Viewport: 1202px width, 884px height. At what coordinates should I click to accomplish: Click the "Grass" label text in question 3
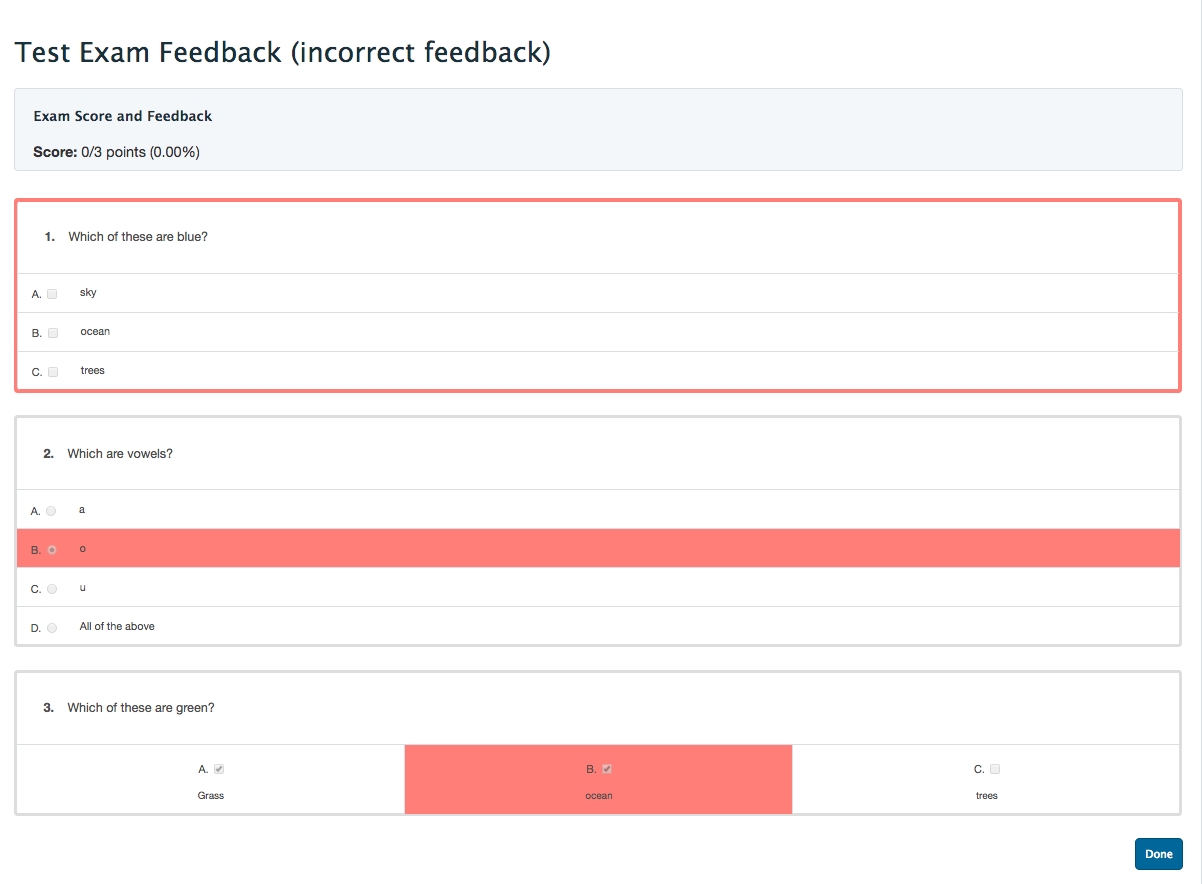(211, 796)
